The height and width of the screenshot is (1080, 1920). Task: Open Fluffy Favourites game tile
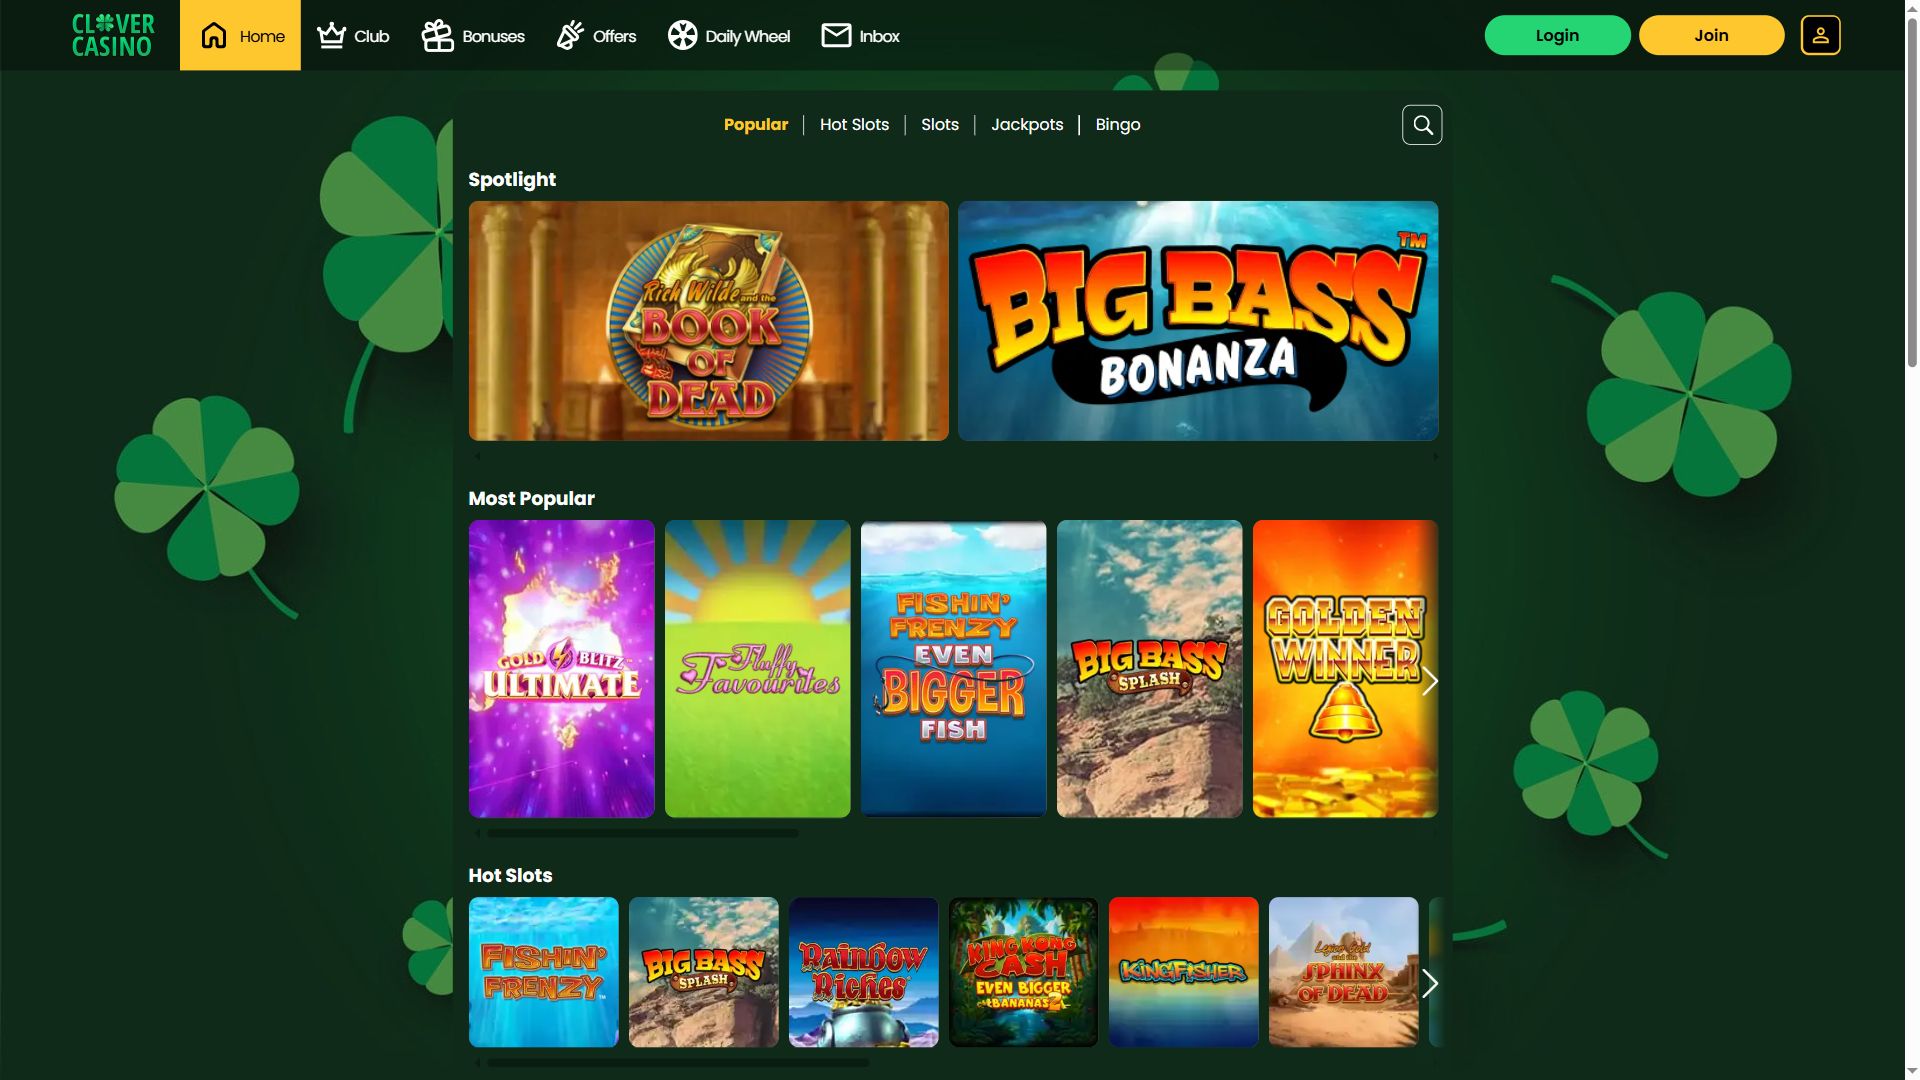758,669
